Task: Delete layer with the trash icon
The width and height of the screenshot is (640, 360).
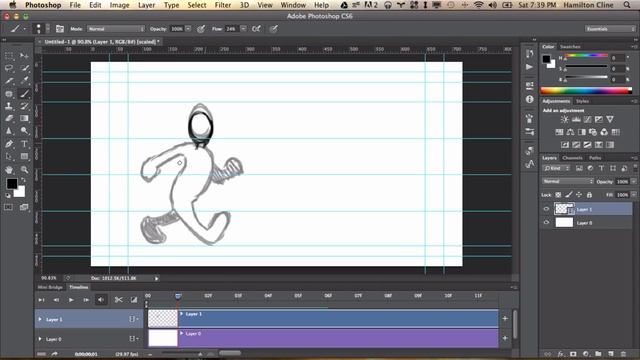Action: pos(623,354)
